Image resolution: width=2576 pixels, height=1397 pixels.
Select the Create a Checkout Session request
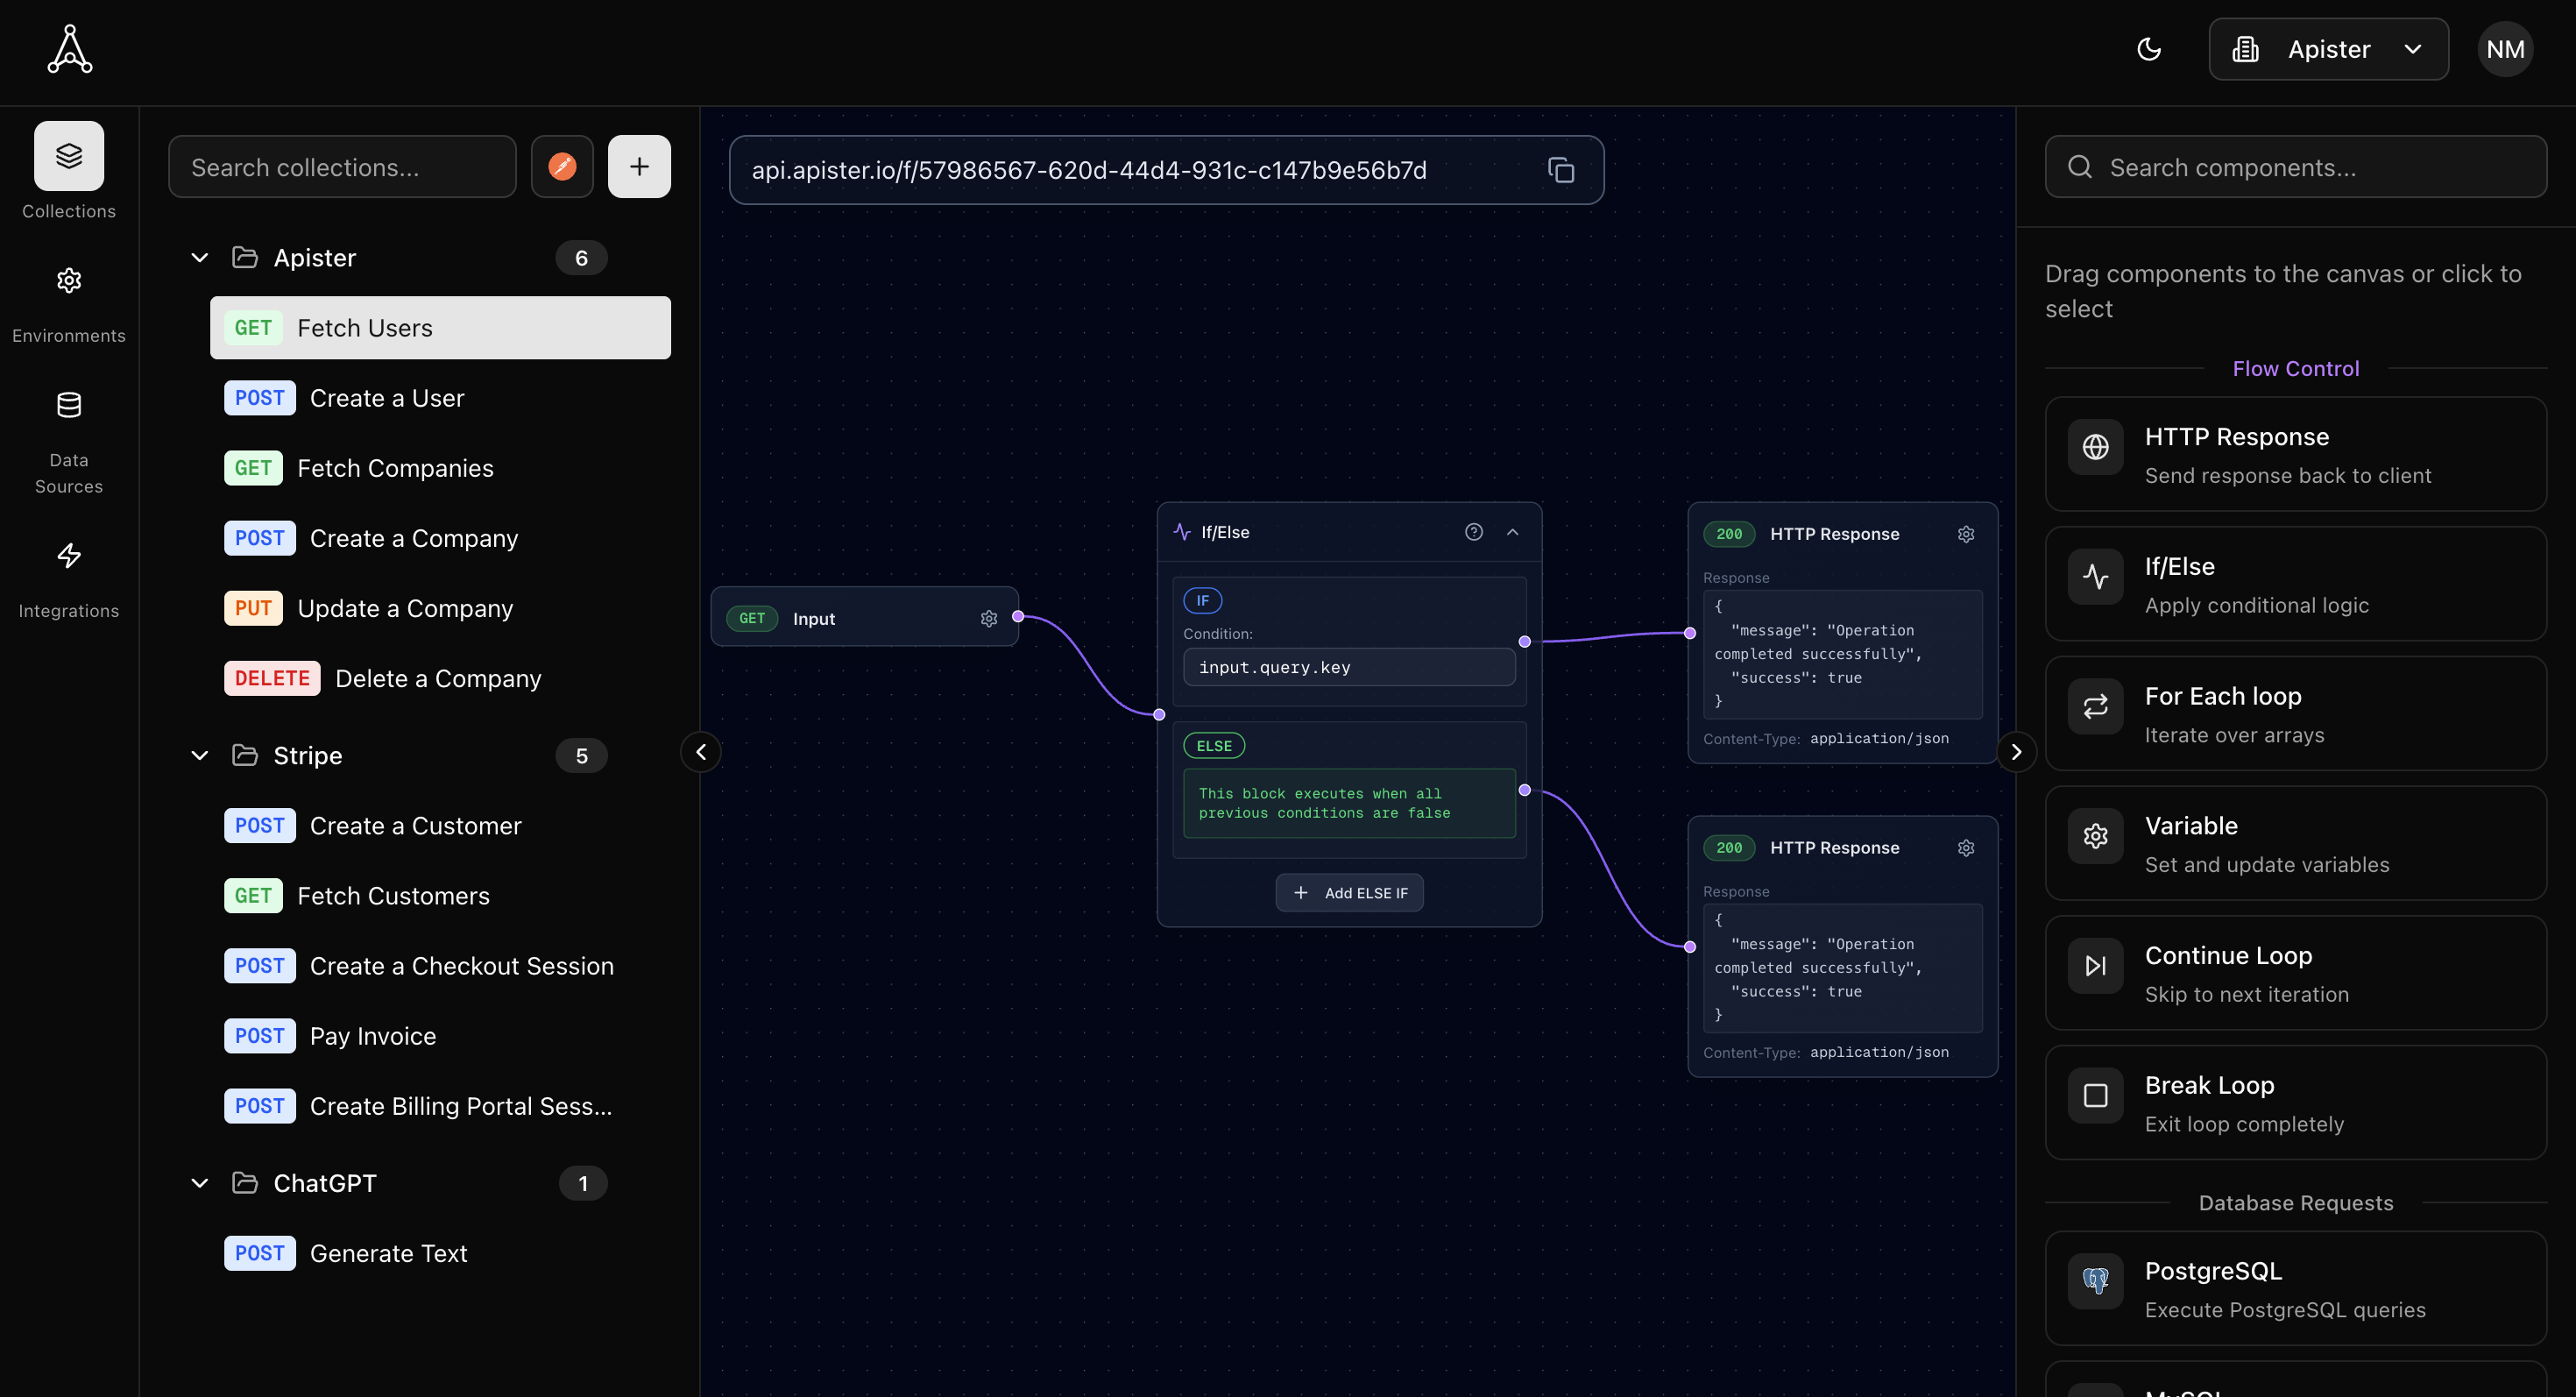[x=461, y=966]
